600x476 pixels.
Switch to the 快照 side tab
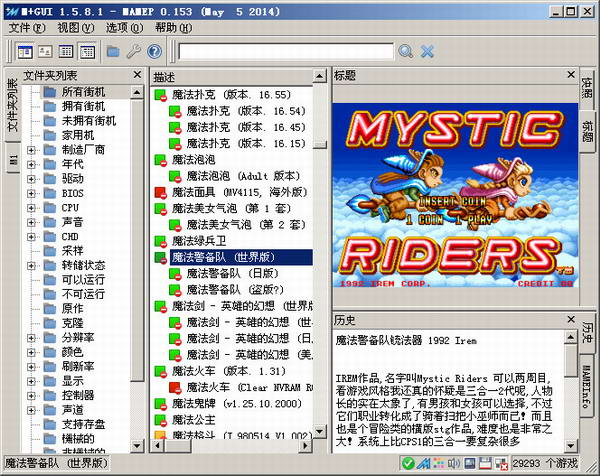(x=587, y=89)
